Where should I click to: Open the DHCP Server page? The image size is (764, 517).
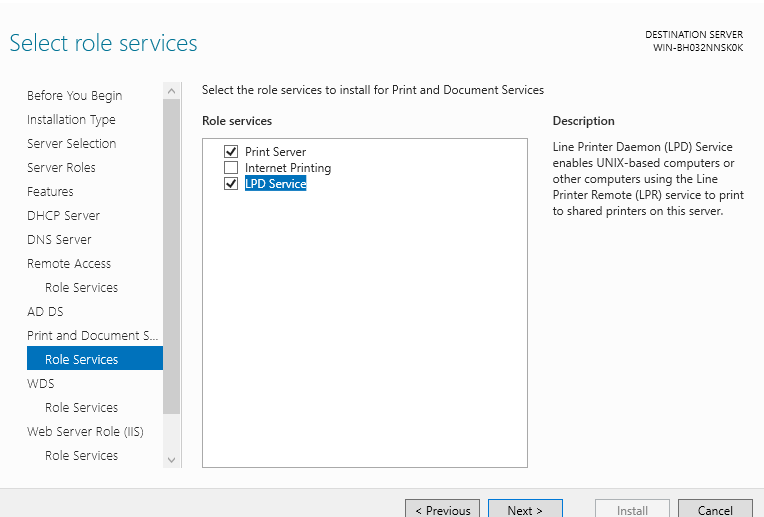pyautogui.click(x=63, y=216)
